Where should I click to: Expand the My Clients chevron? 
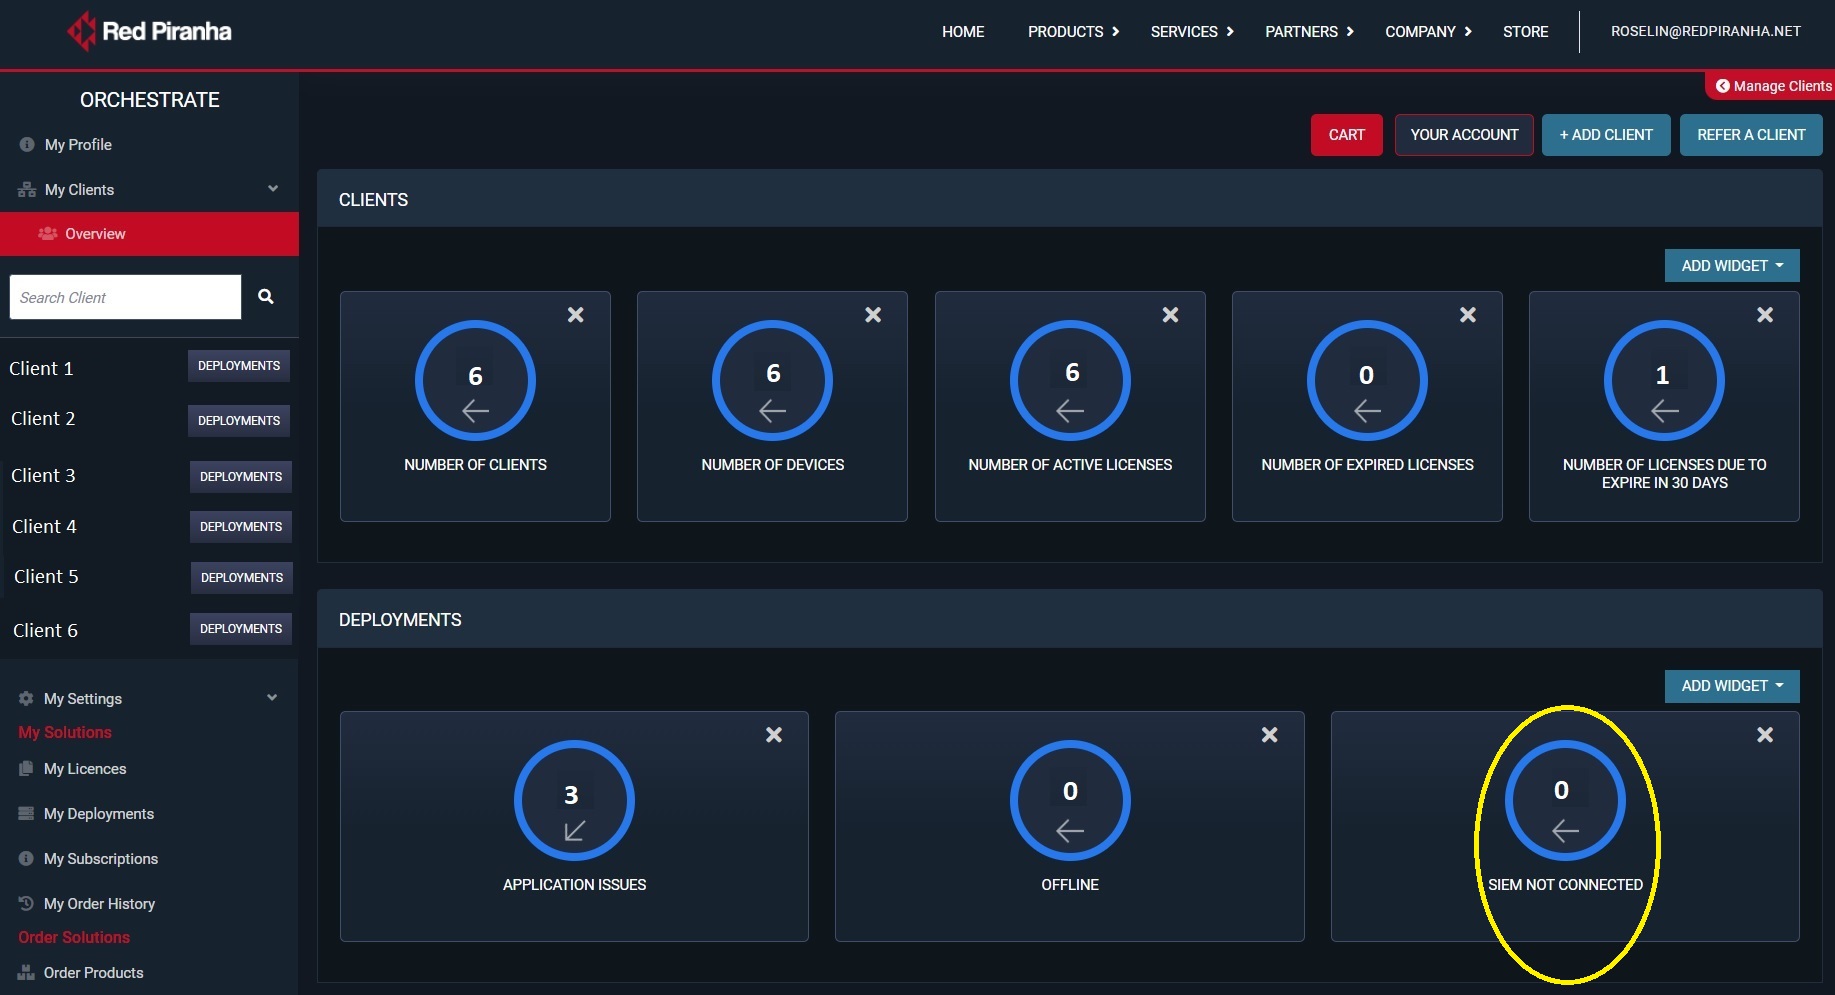pyautogui.click(x=273, y=189)
